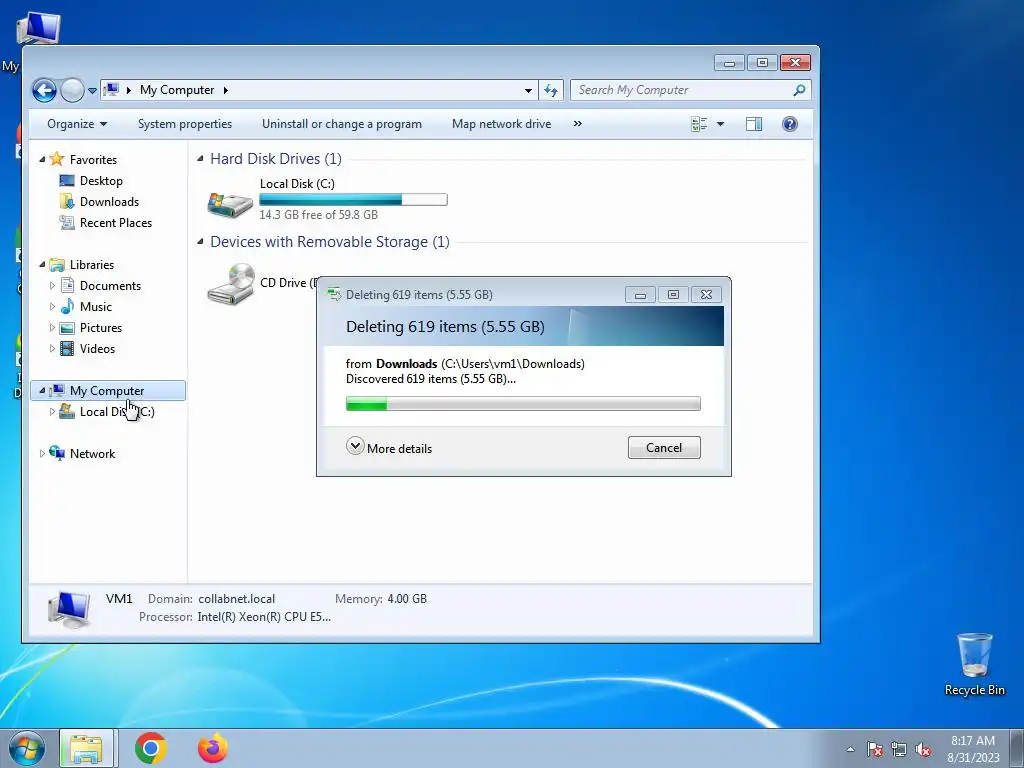Open the recent pages dropdown arrow

[x=93, y=91]
